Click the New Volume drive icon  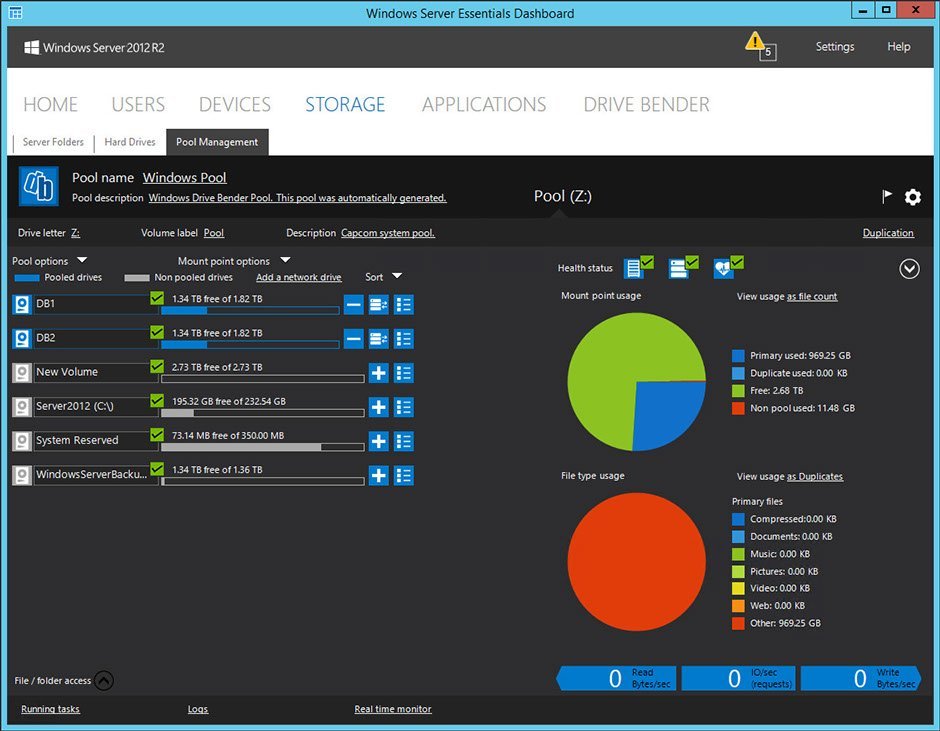[22, 373]
